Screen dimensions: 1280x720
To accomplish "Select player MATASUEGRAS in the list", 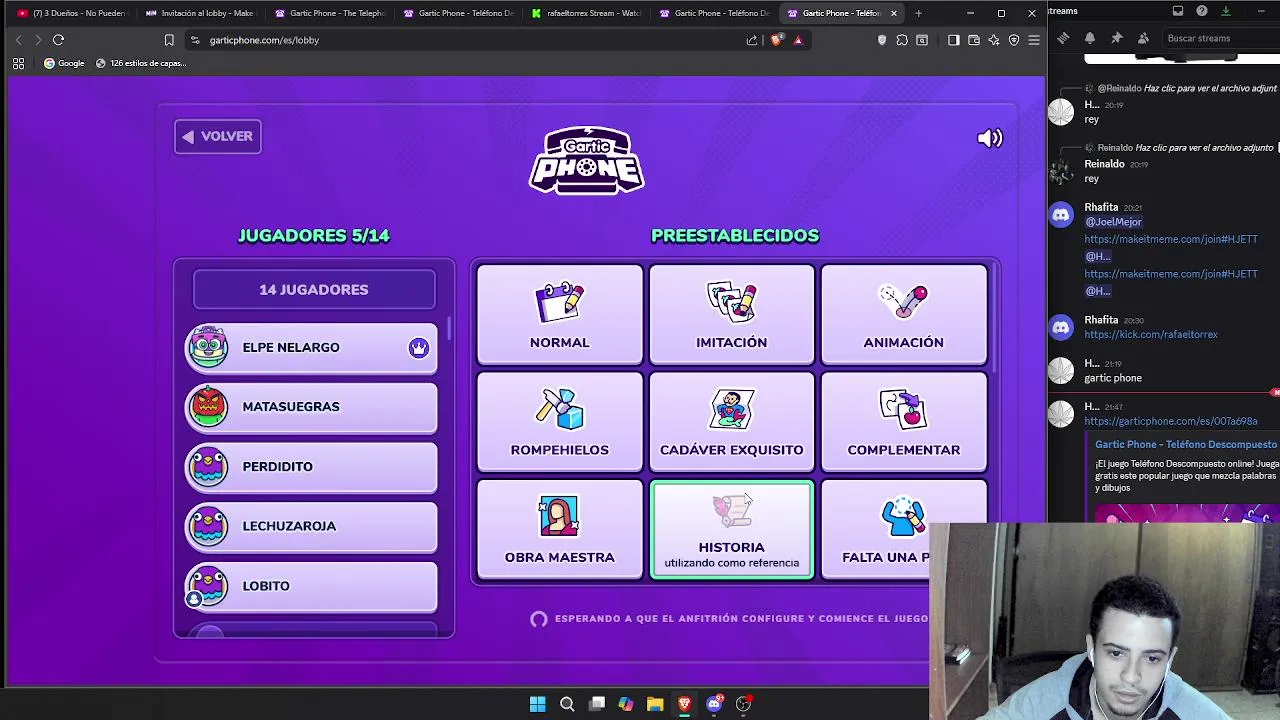I will (311, 407).
